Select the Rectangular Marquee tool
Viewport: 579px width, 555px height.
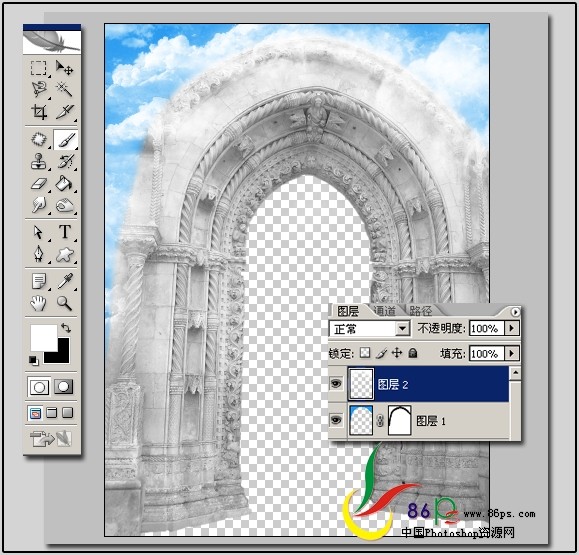click(38, 68)
